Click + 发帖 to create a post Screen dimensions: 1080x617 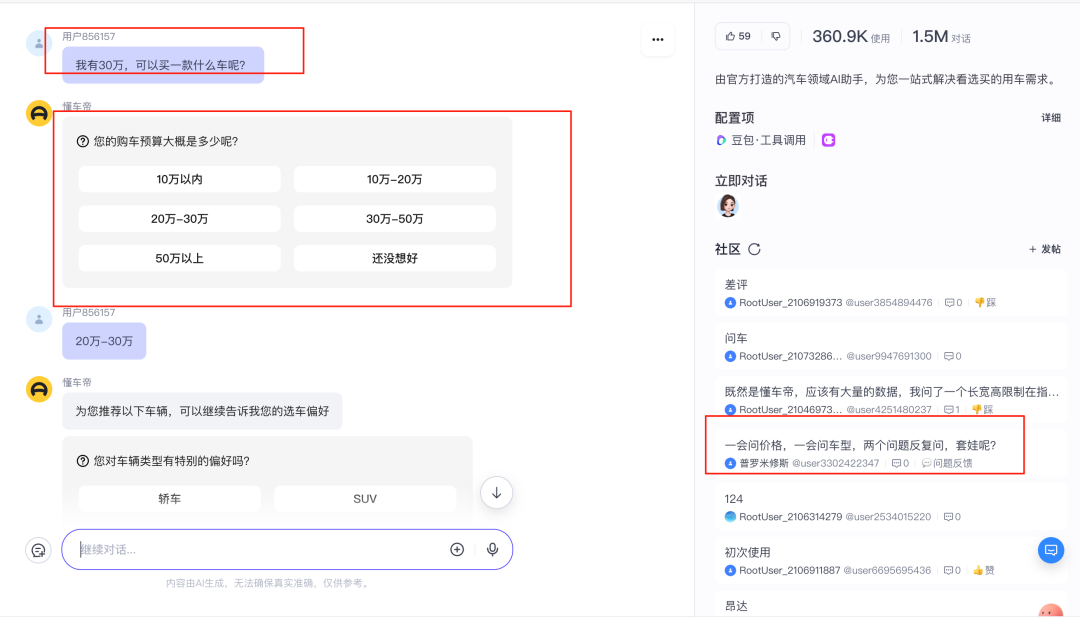[1044, 249]
